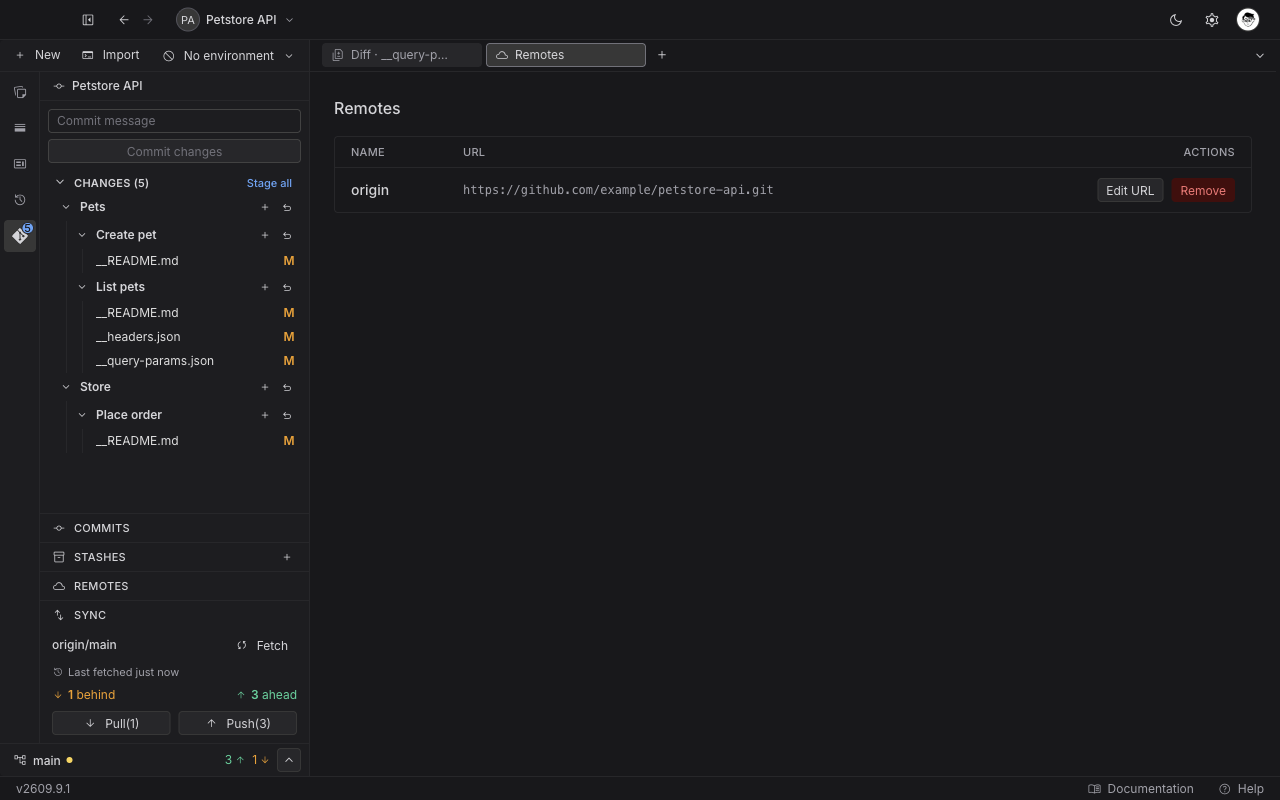1280x800 pixels.
Task: Open the Documentation link
Action: coord(1141,789)
